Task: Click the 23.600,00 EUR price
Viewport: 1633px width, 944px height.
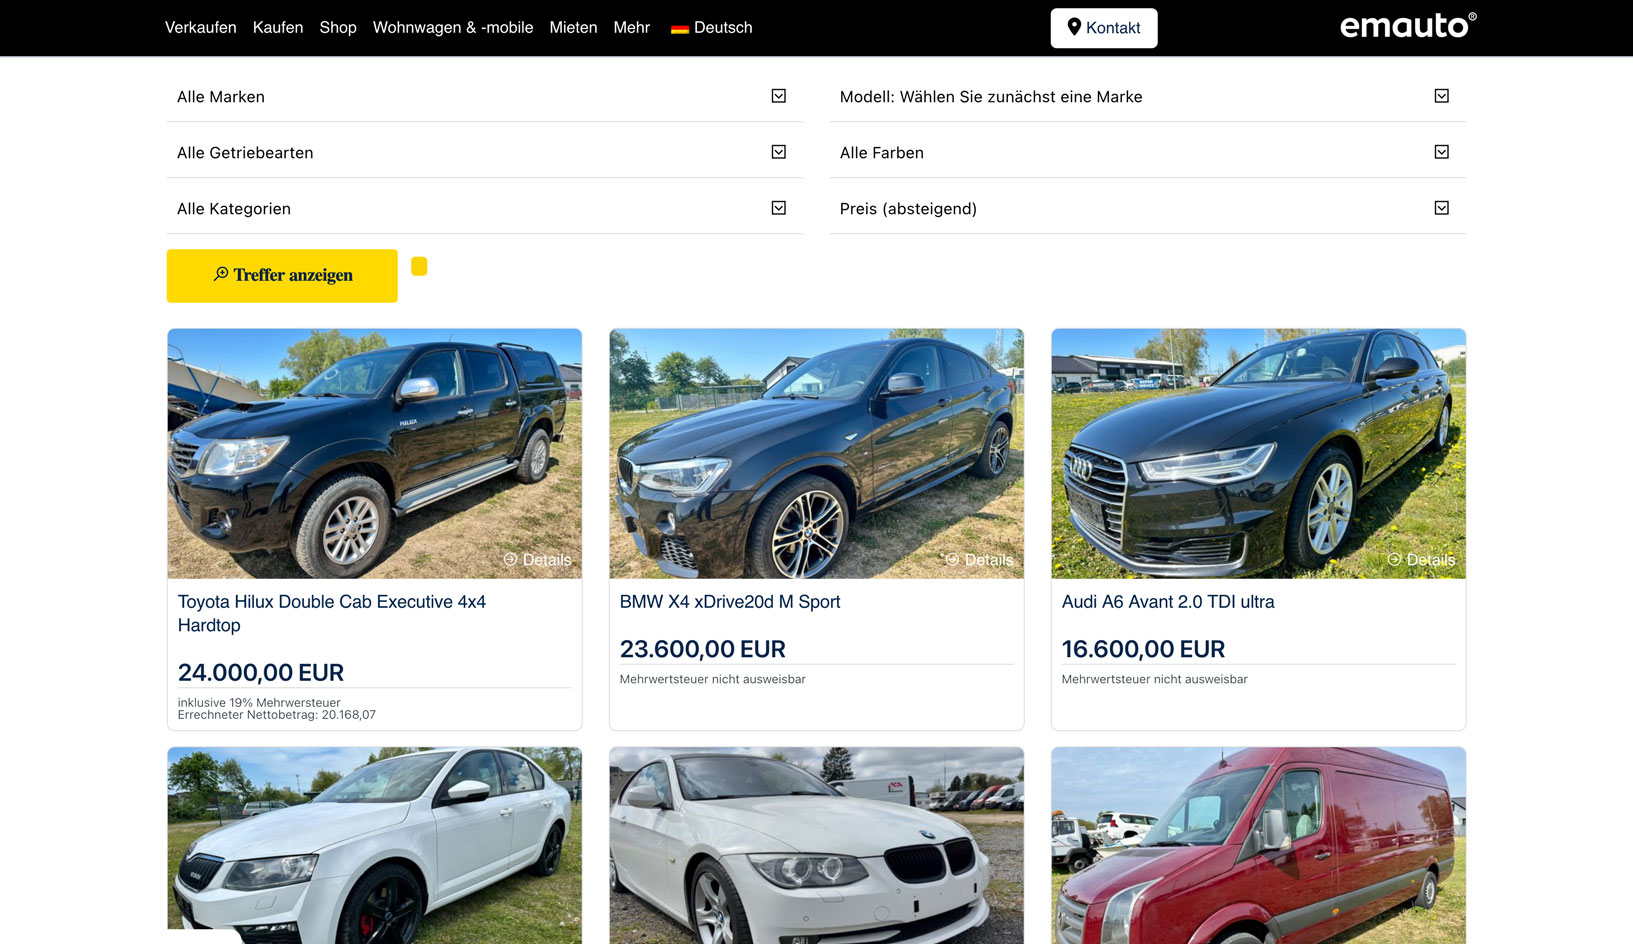Action: tap(703, 650)
